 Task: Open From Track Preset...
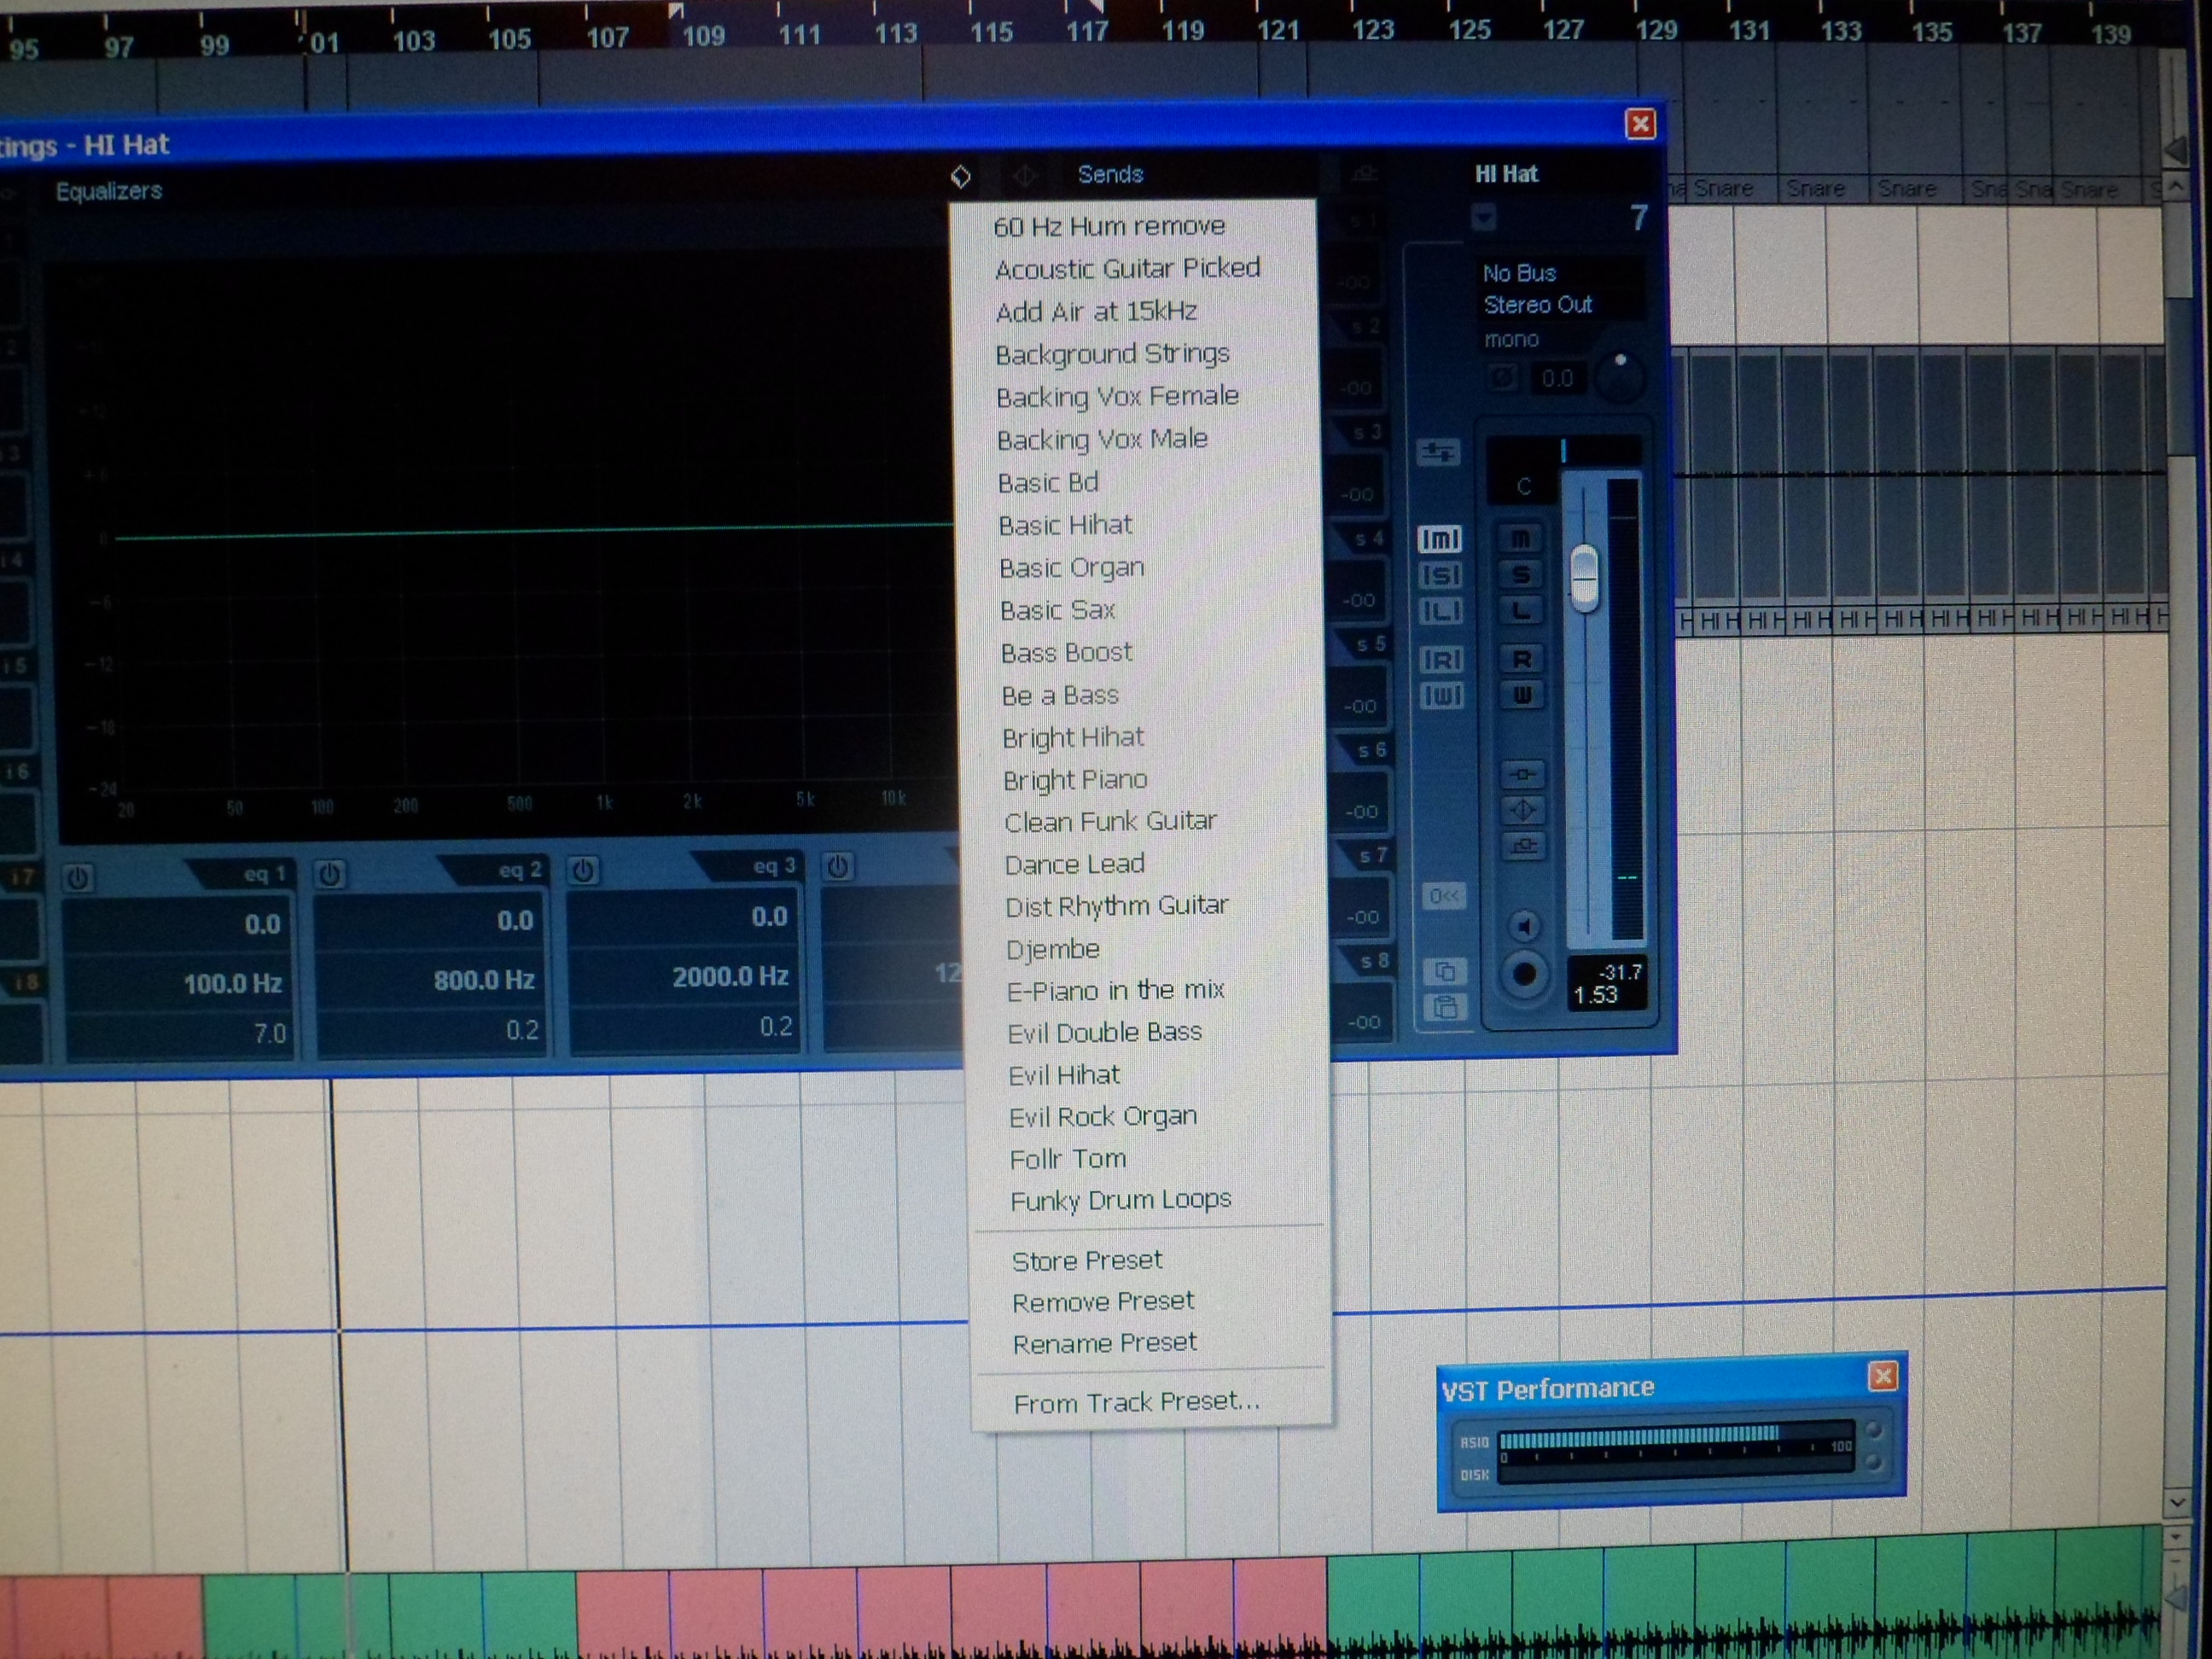(x=1136, y=1402)
